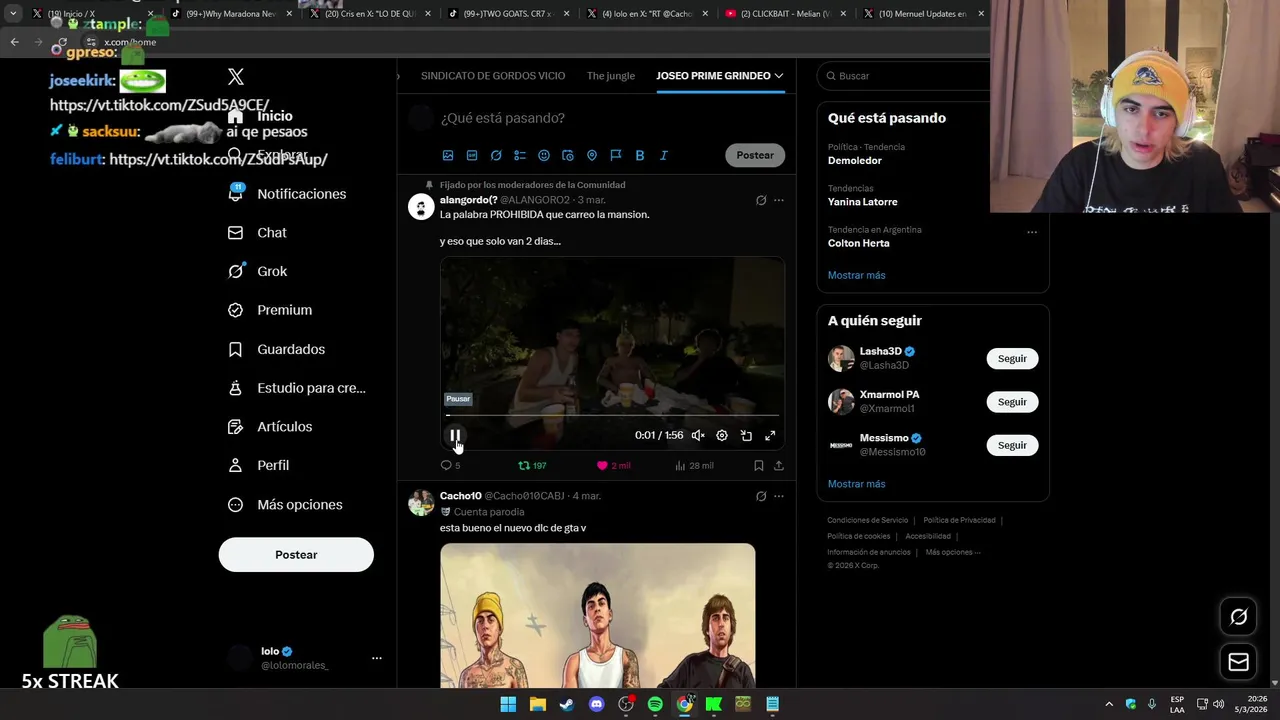This screenshot has height=720, width=1280.
Task: Open Spotify from the taskbar
Action: 655,704
